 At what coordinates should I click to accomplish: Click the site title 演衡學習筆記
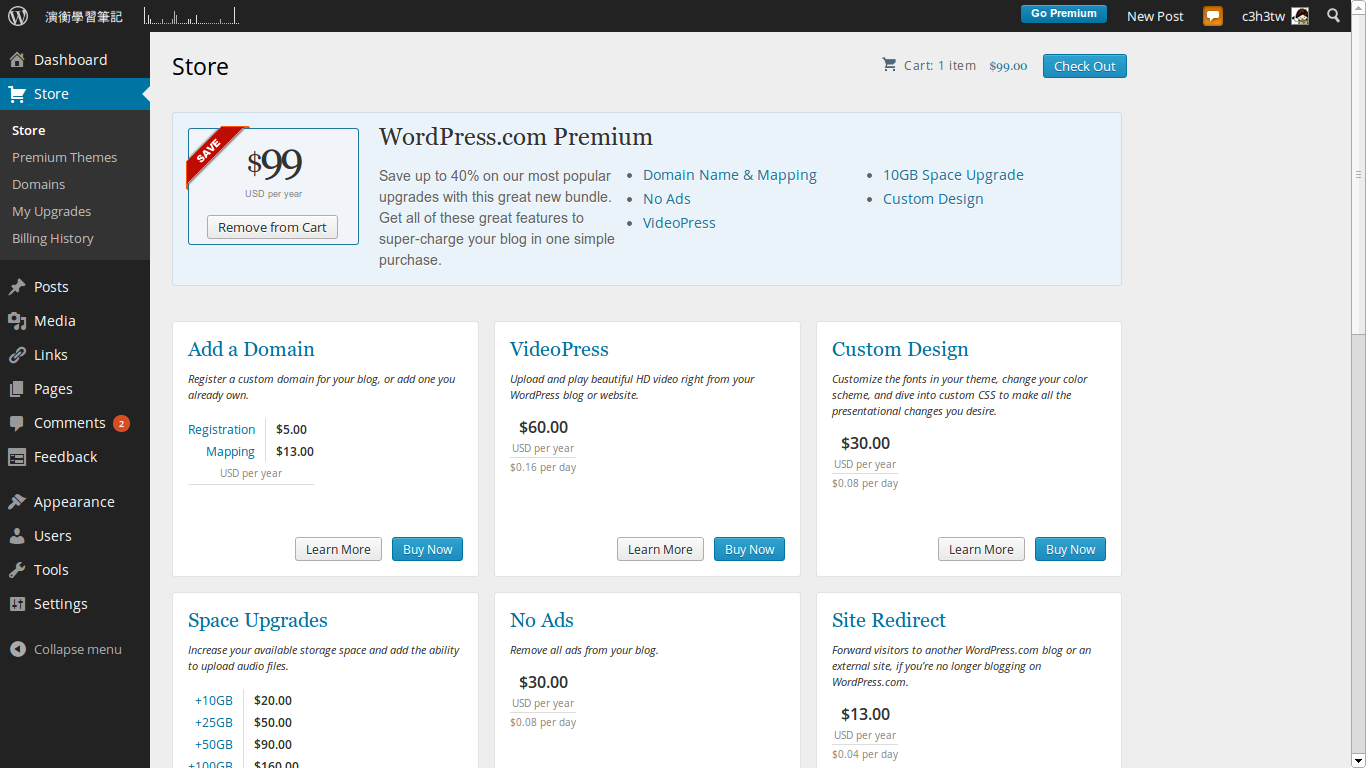pos(84,17)
